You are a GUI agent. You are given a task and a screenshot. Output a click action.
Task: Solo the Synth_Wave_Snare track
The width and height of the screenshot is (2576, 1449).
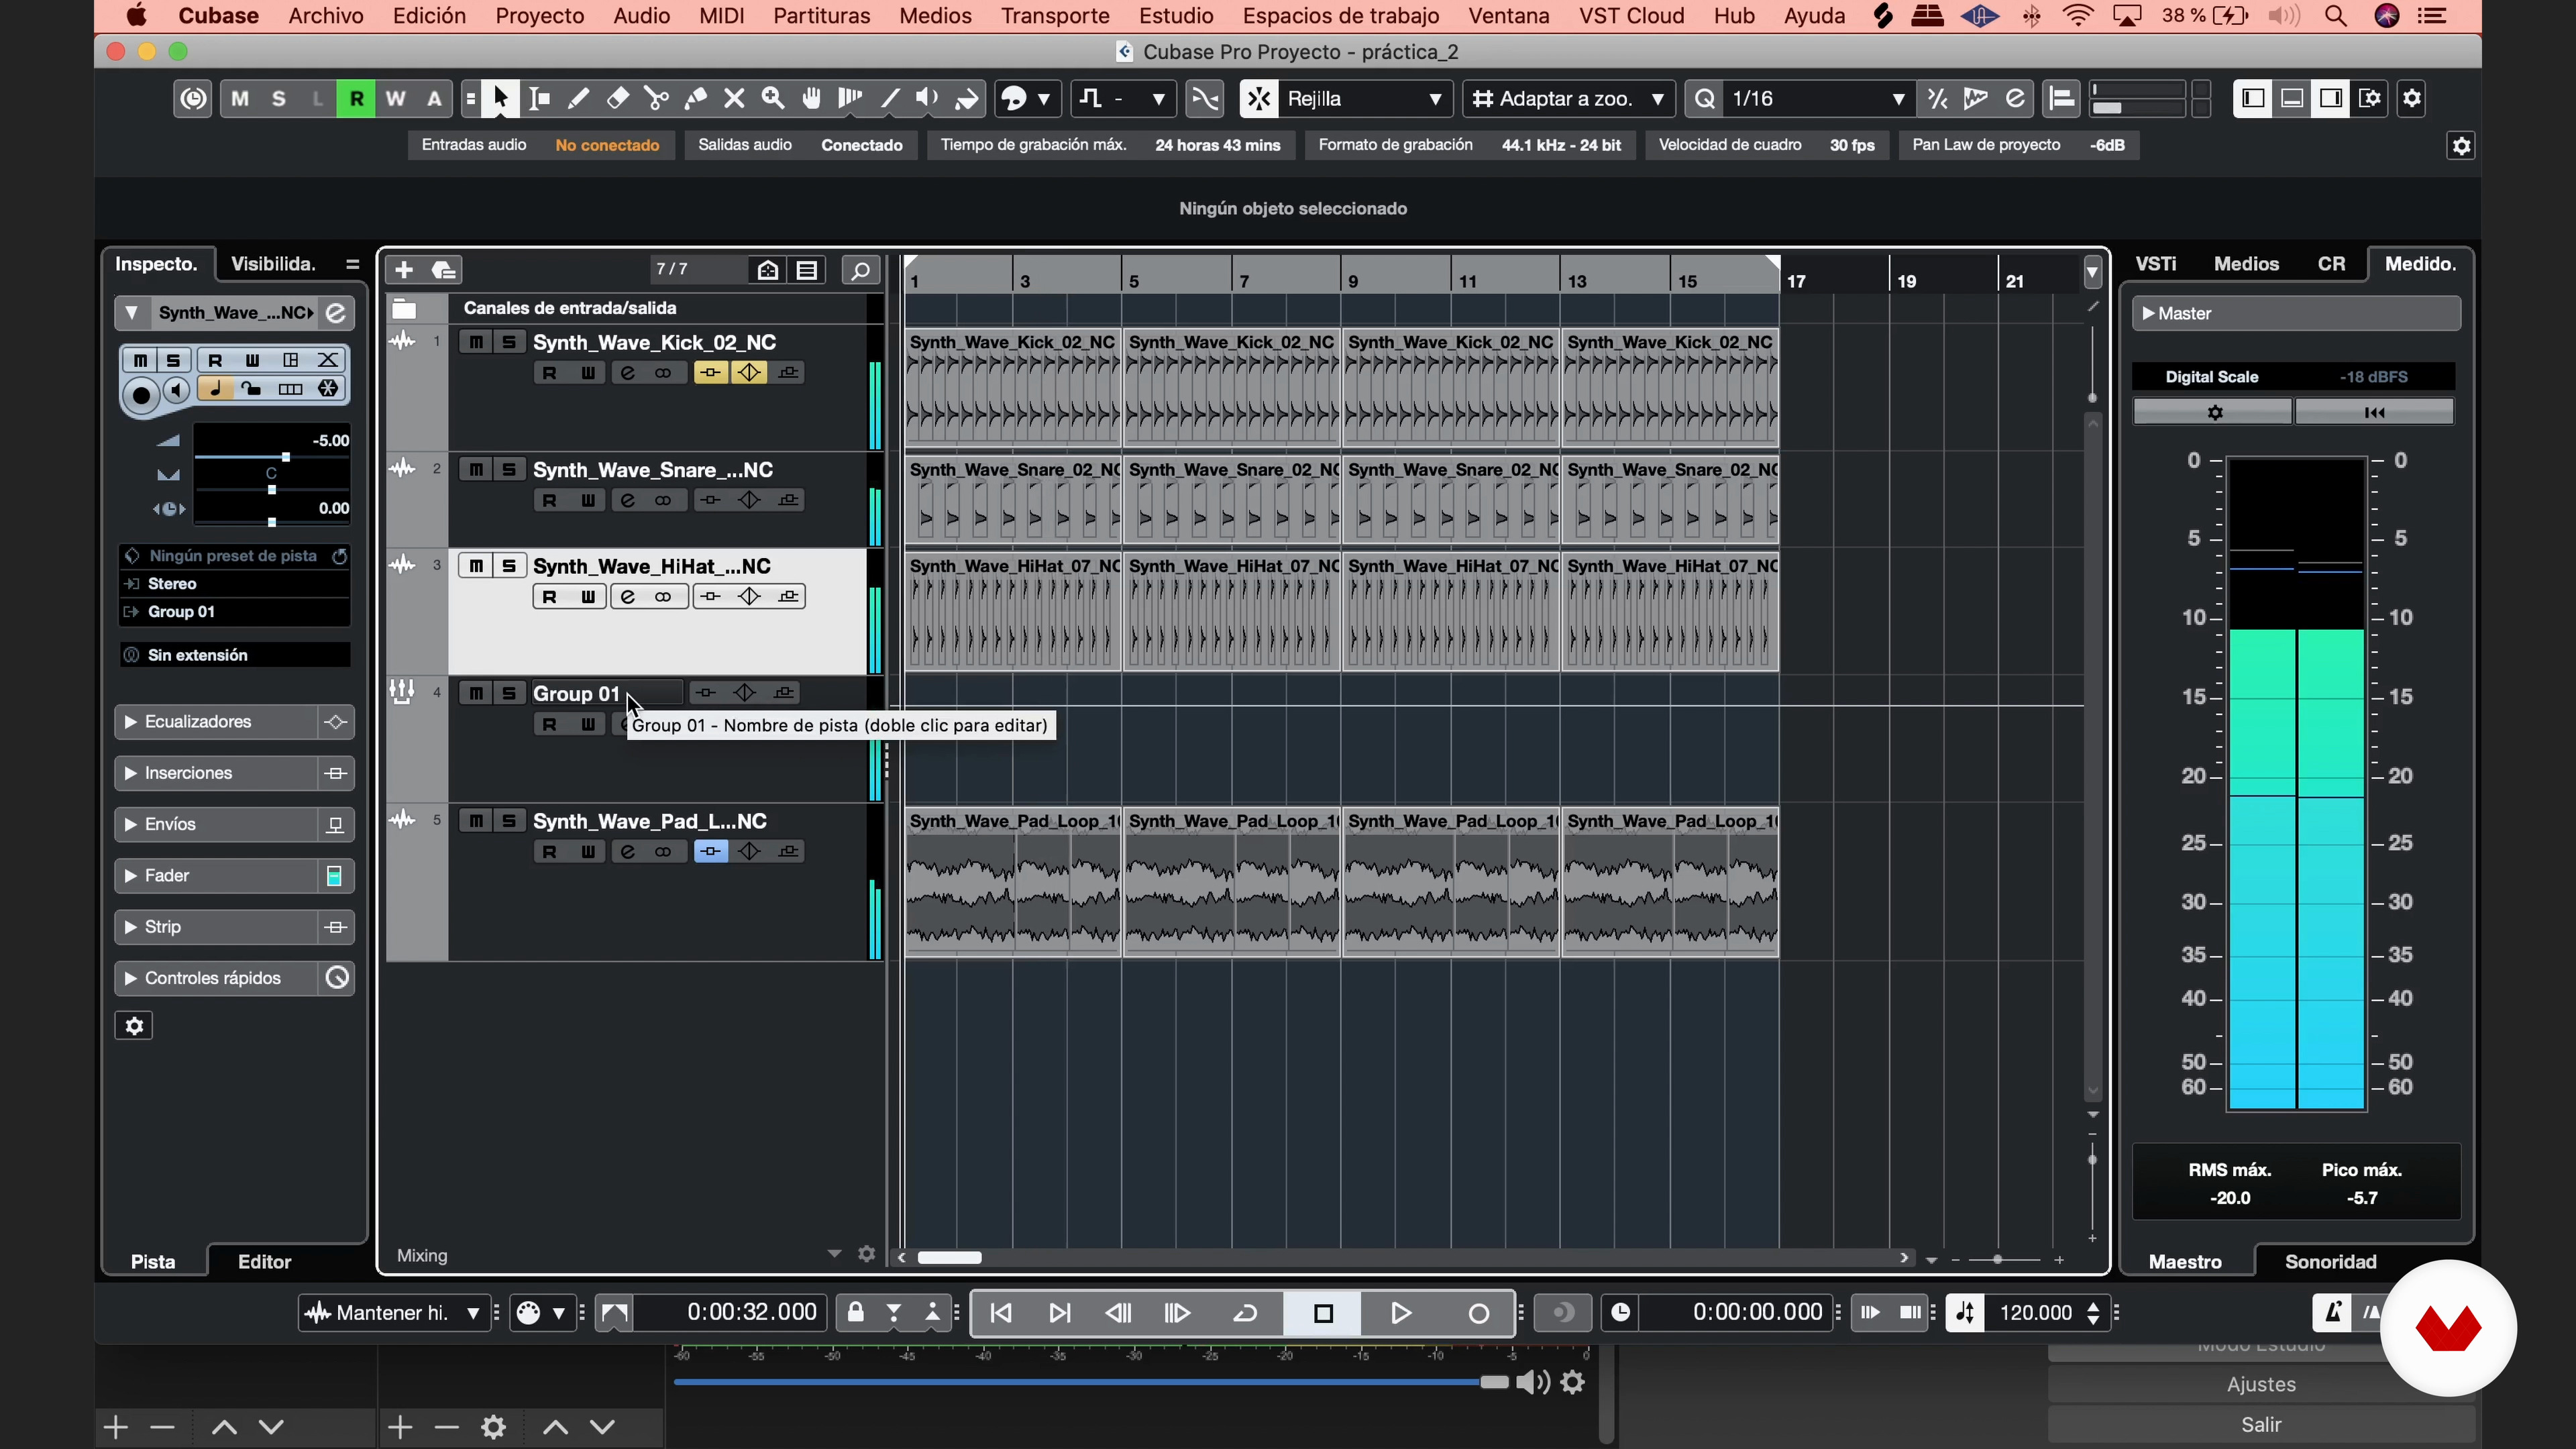click(x=509, y=469)
